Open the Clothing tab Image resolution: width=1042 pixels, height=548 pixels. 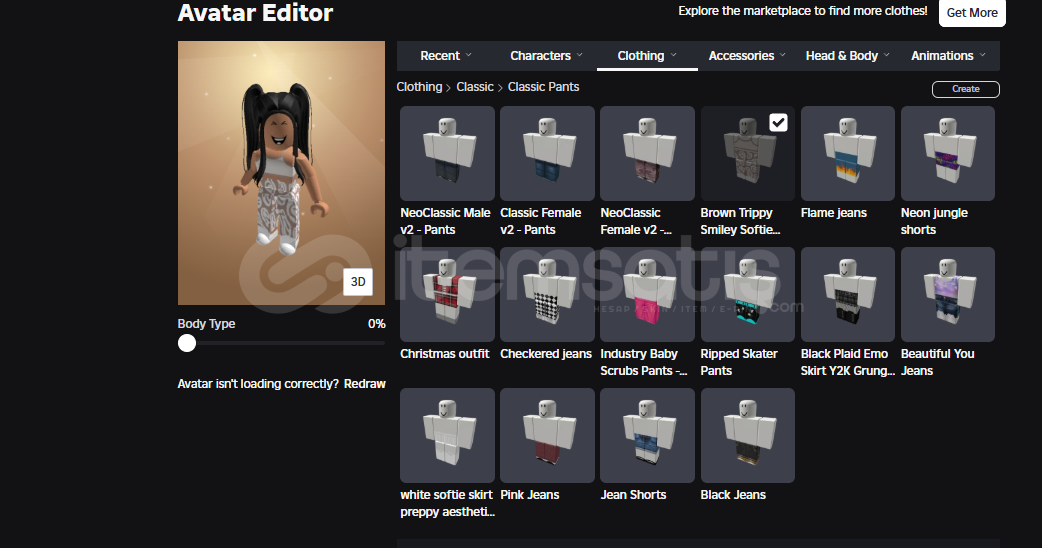(x=647, y=56)
